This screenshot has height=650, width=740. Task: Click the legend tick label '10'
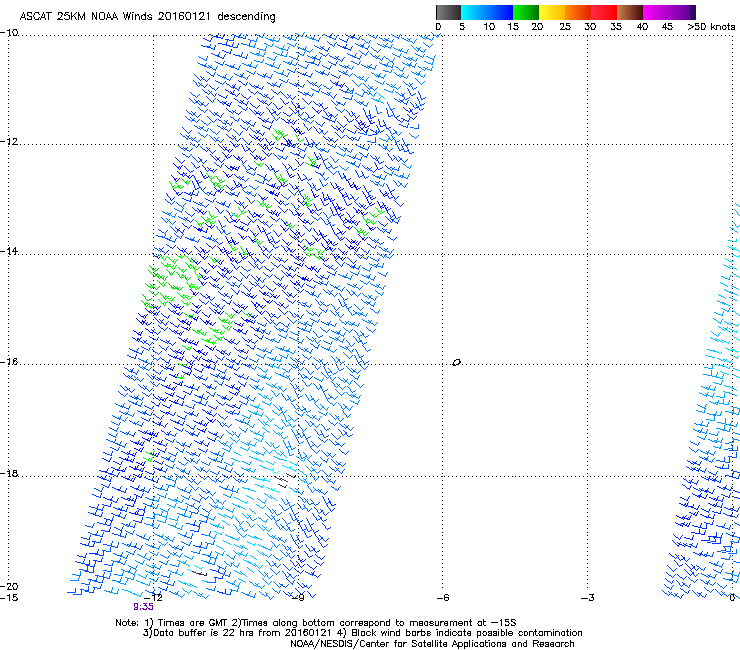click(489, 27)
